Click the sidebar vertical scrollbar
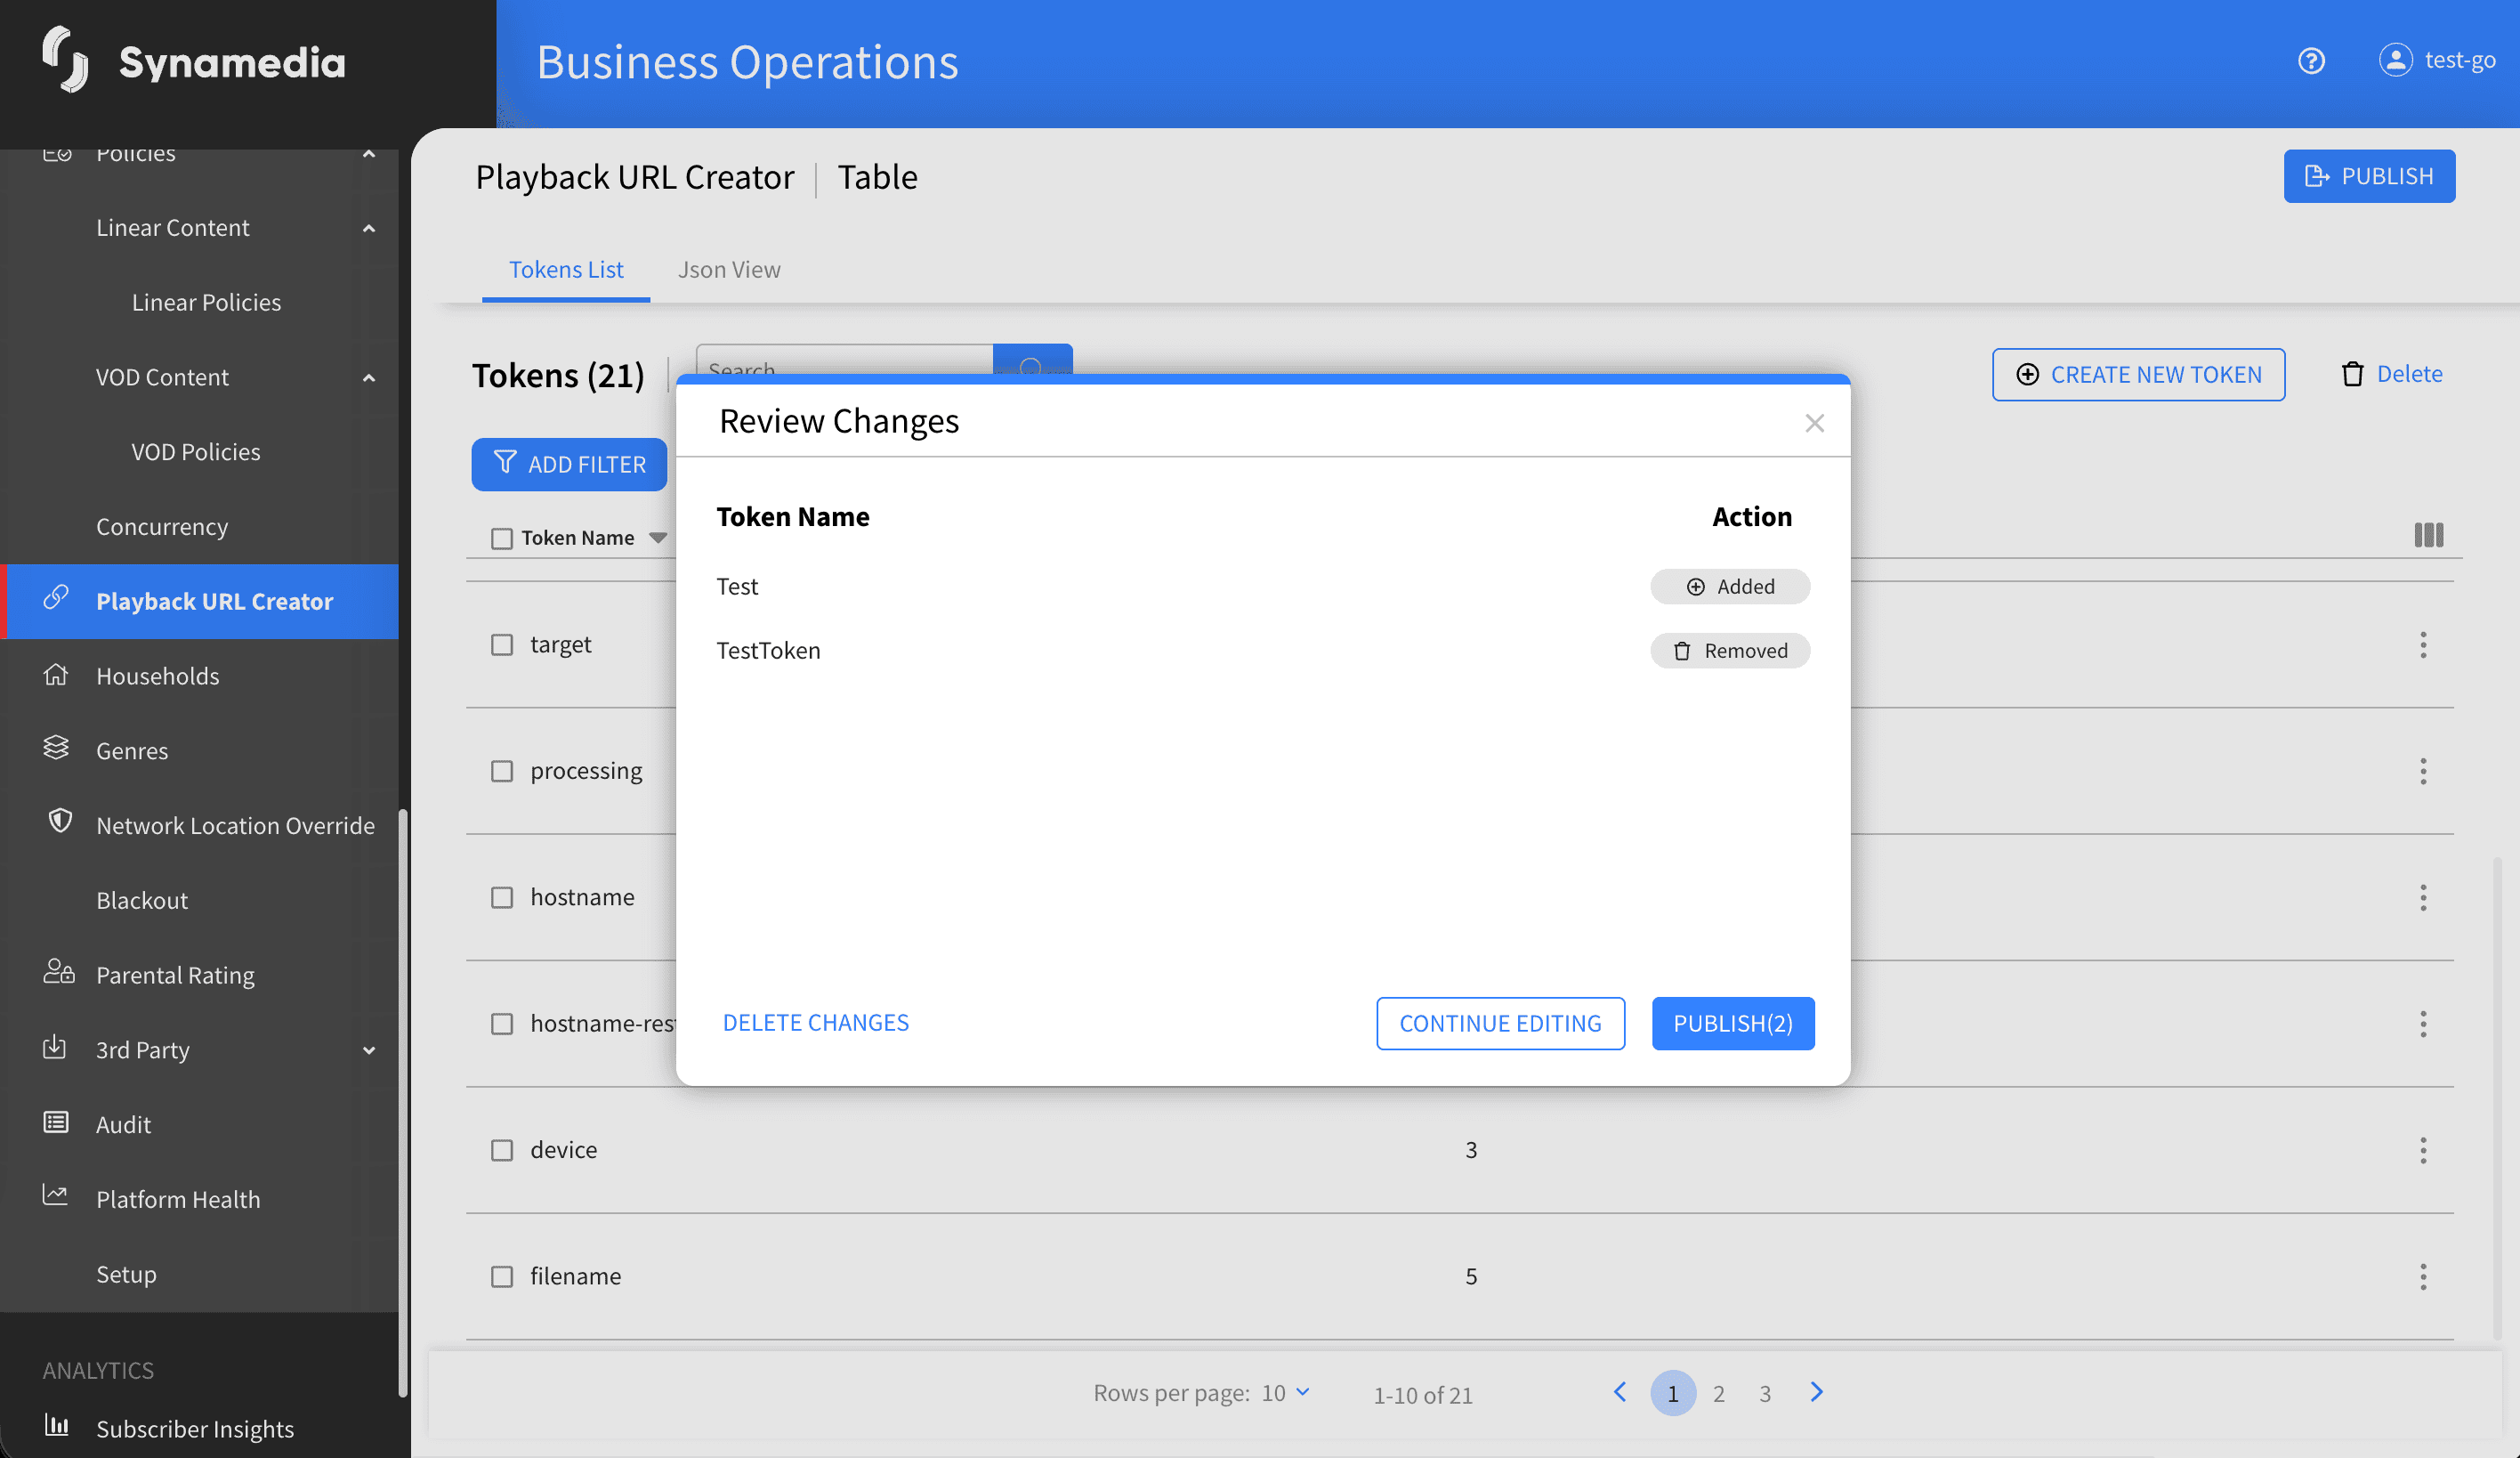The height and width of the screenshot is (1458, 2520). click(x=403, y=1103)
